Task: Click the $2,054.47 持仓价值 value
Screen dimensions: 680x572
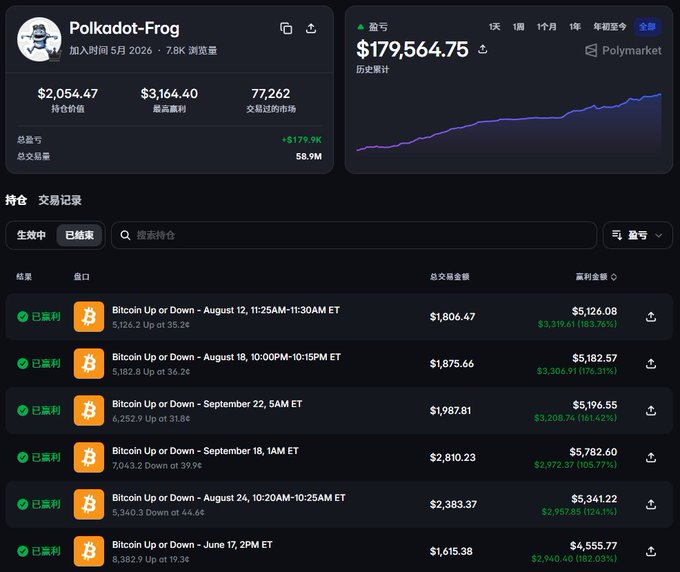Action: [68, 93]
